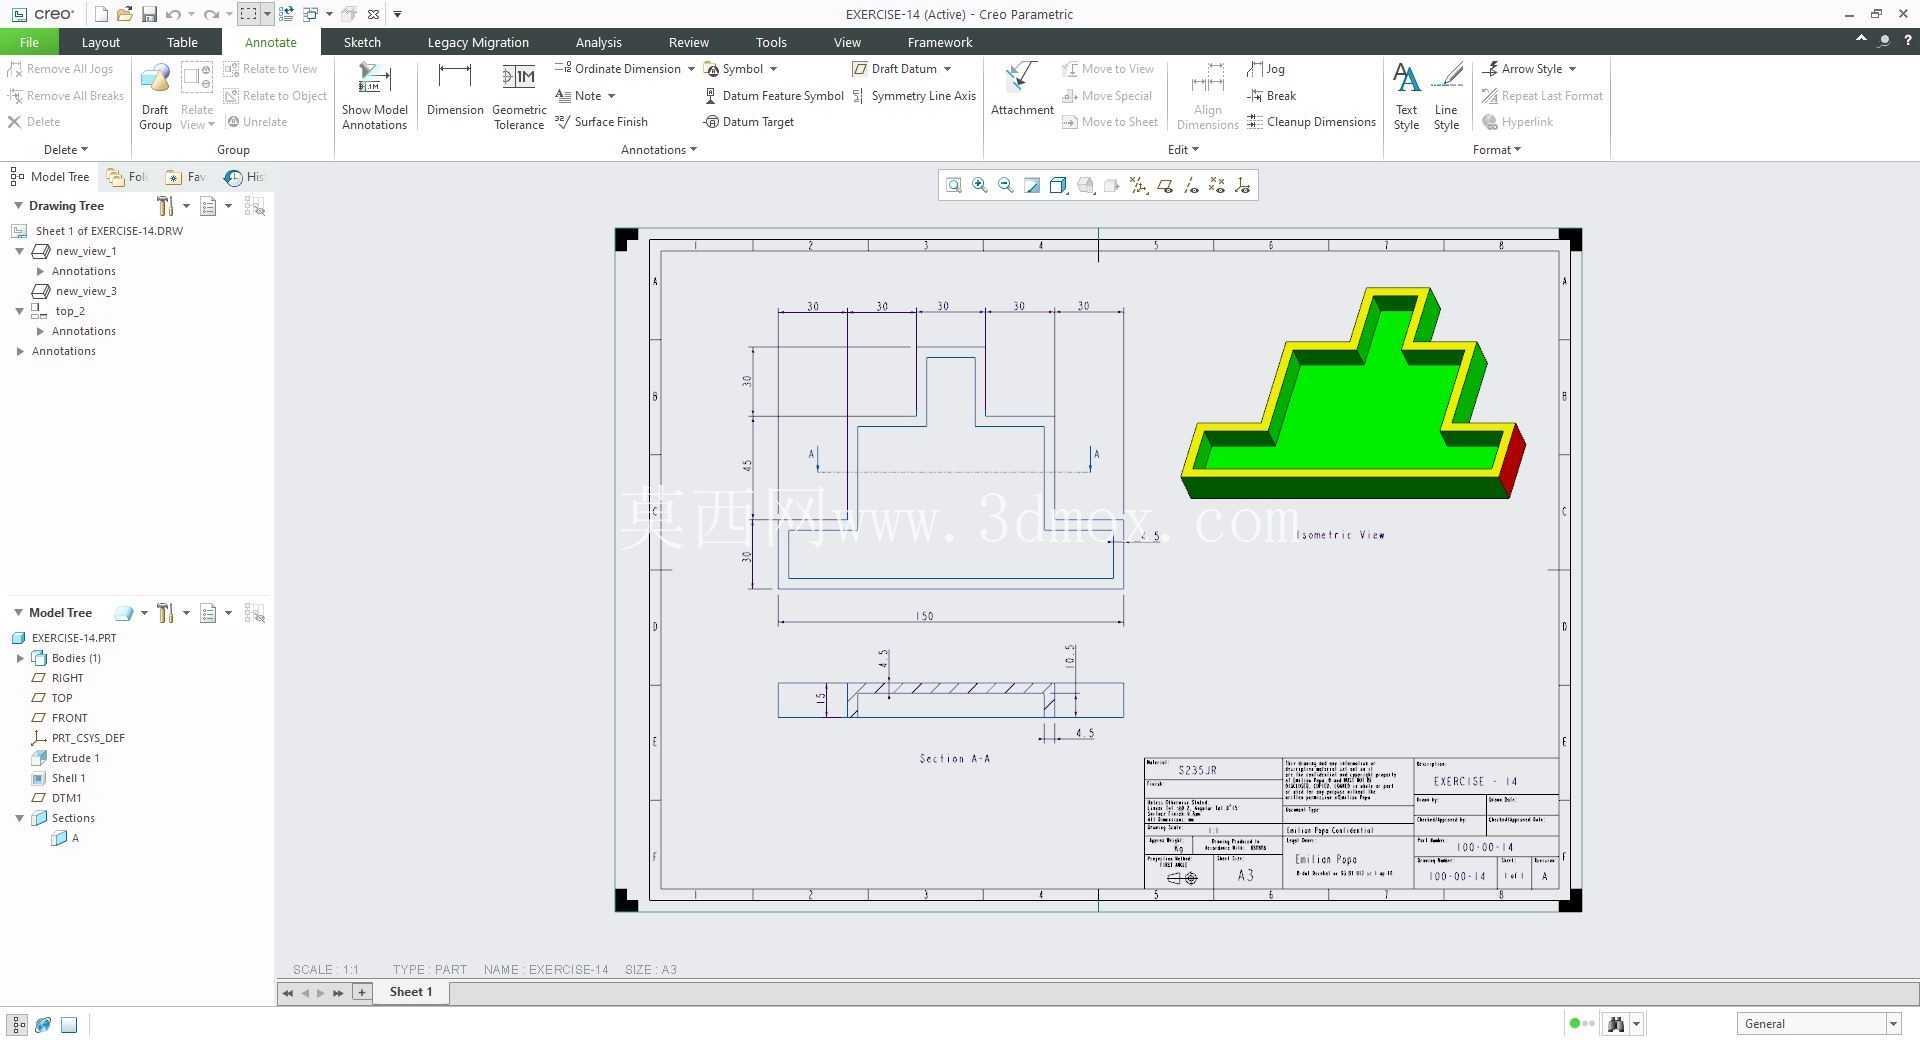Open the File menu
1920x1040 pixels.
[x=29, y=42]
